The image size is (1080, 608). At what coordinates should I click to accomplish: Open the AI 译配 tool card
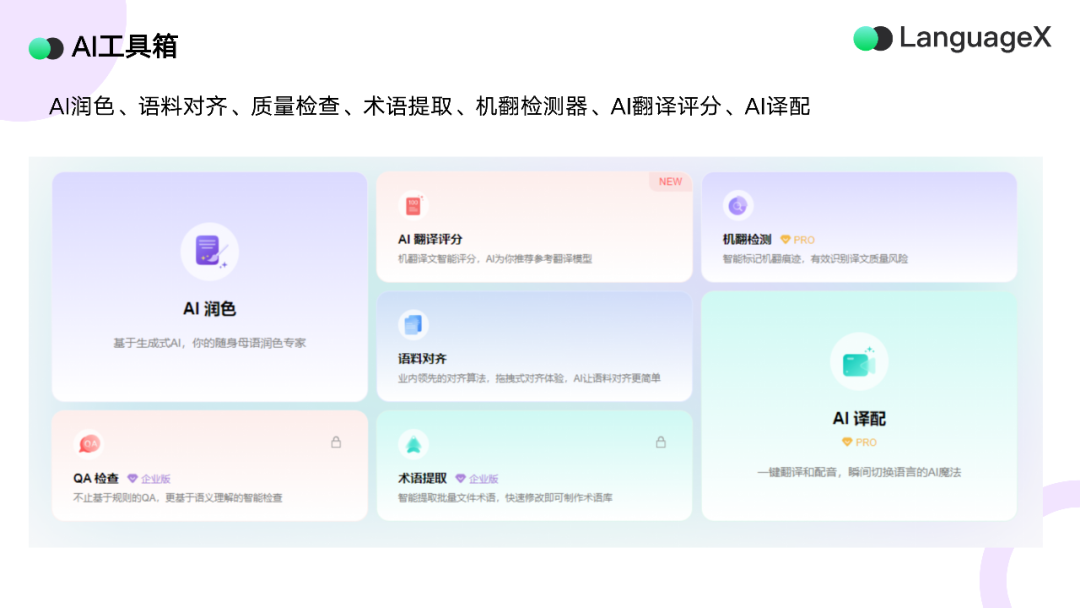pyautogui.click(x=858, y=405)
